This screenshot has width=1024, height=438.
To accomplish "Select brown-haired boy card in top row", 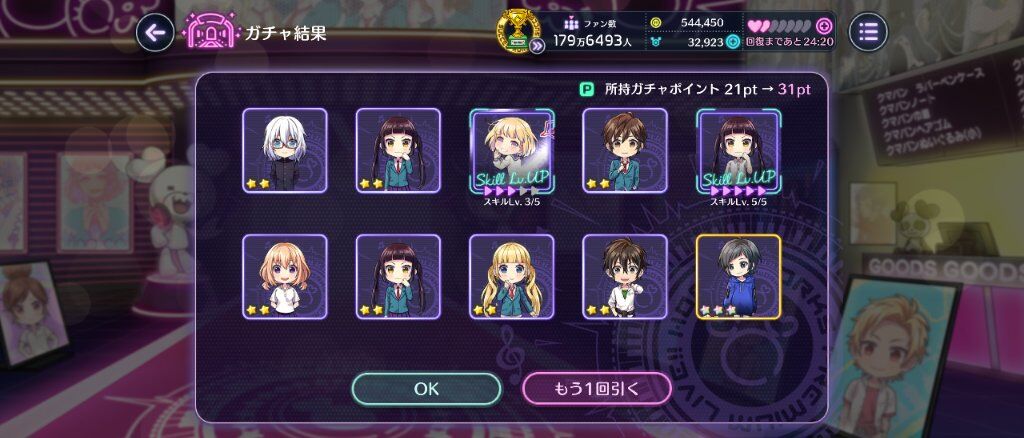I will click(x=625, y=150).
